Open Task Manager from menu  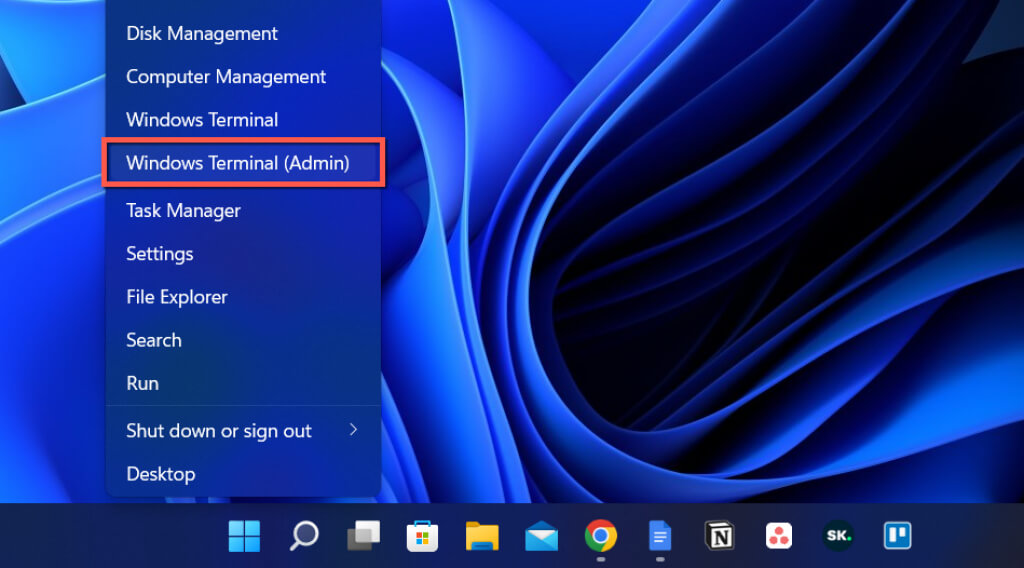pyautogui.click(x=243, y=210)
